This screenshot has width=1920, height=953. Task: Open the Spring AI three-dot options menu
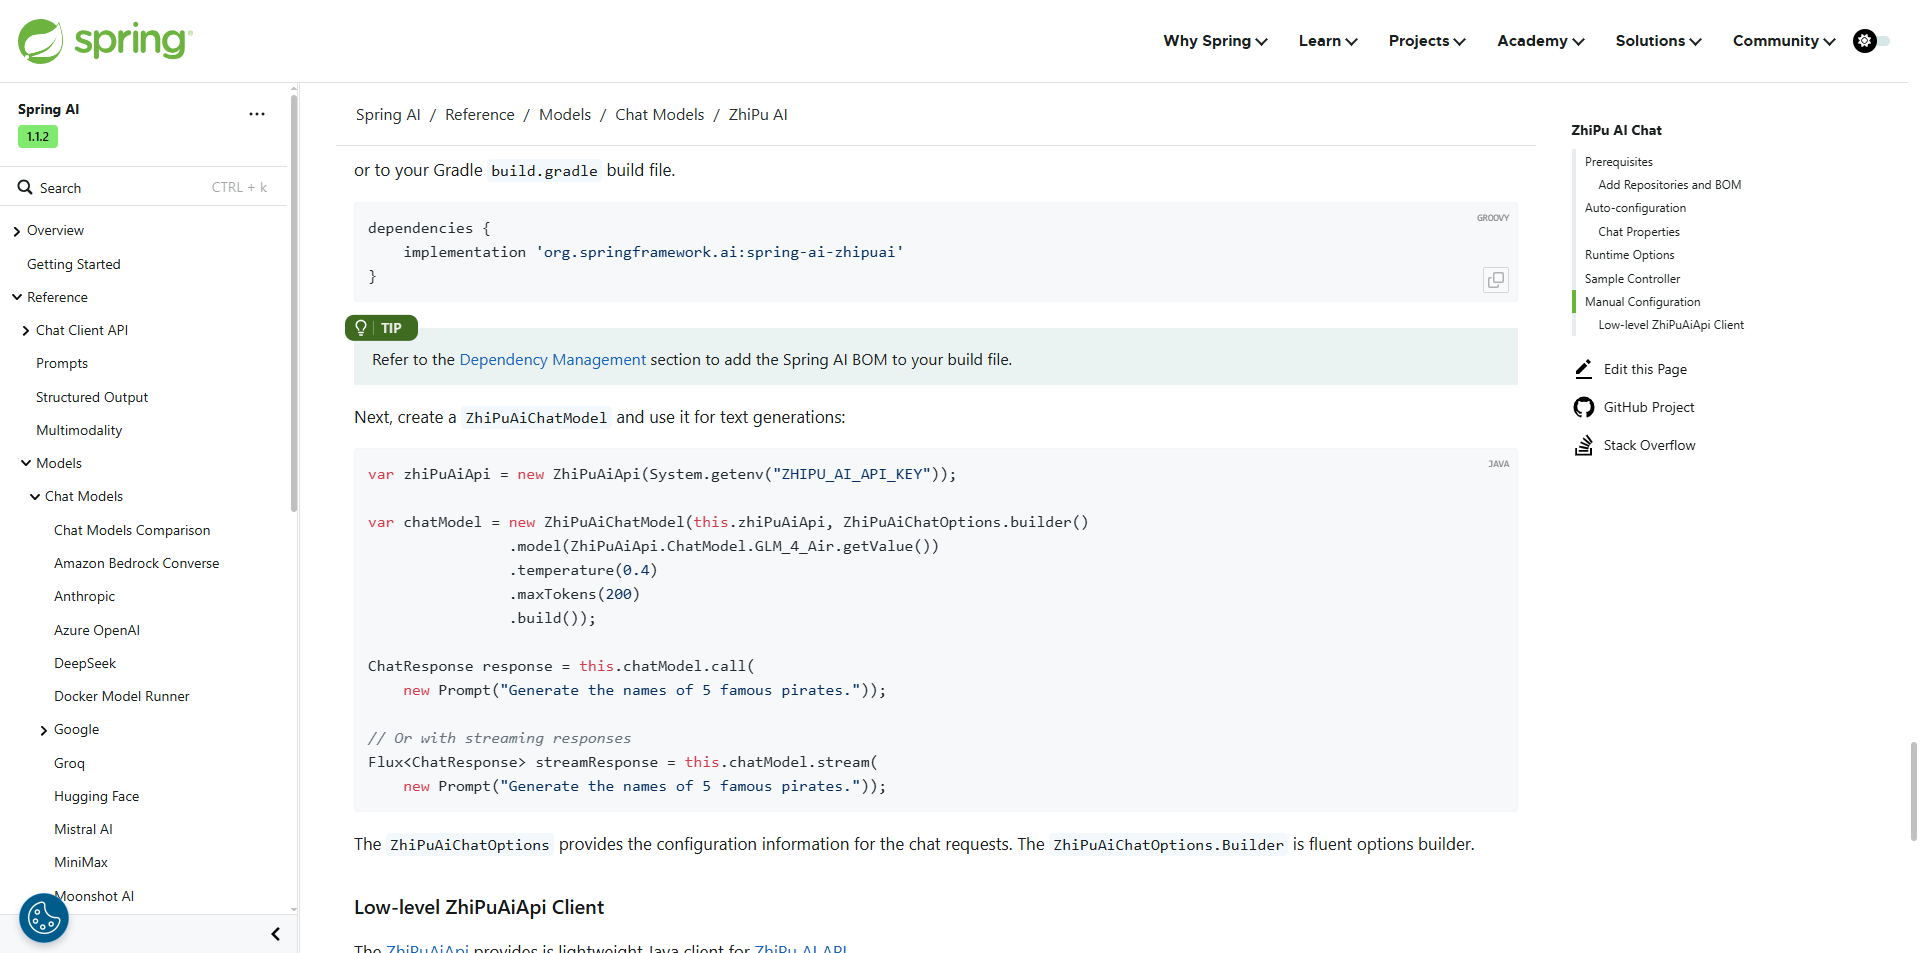(x=257, y=114)
